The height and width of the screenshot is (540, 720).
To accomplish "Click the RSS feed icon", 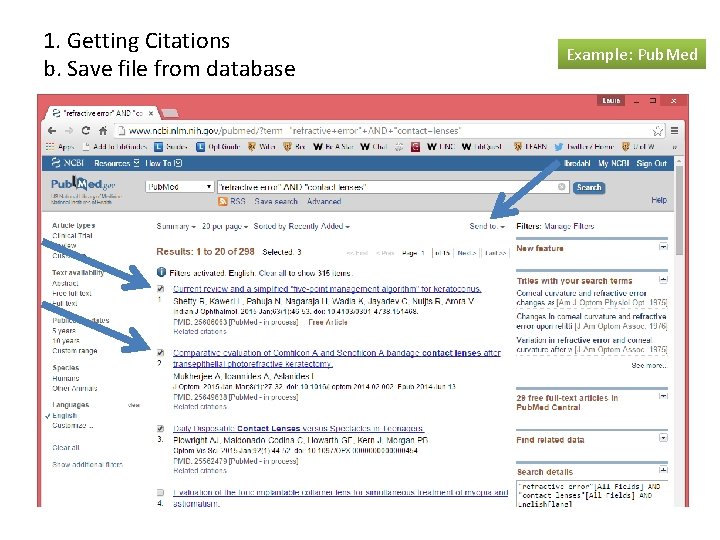I will click(x=223, y=201).
